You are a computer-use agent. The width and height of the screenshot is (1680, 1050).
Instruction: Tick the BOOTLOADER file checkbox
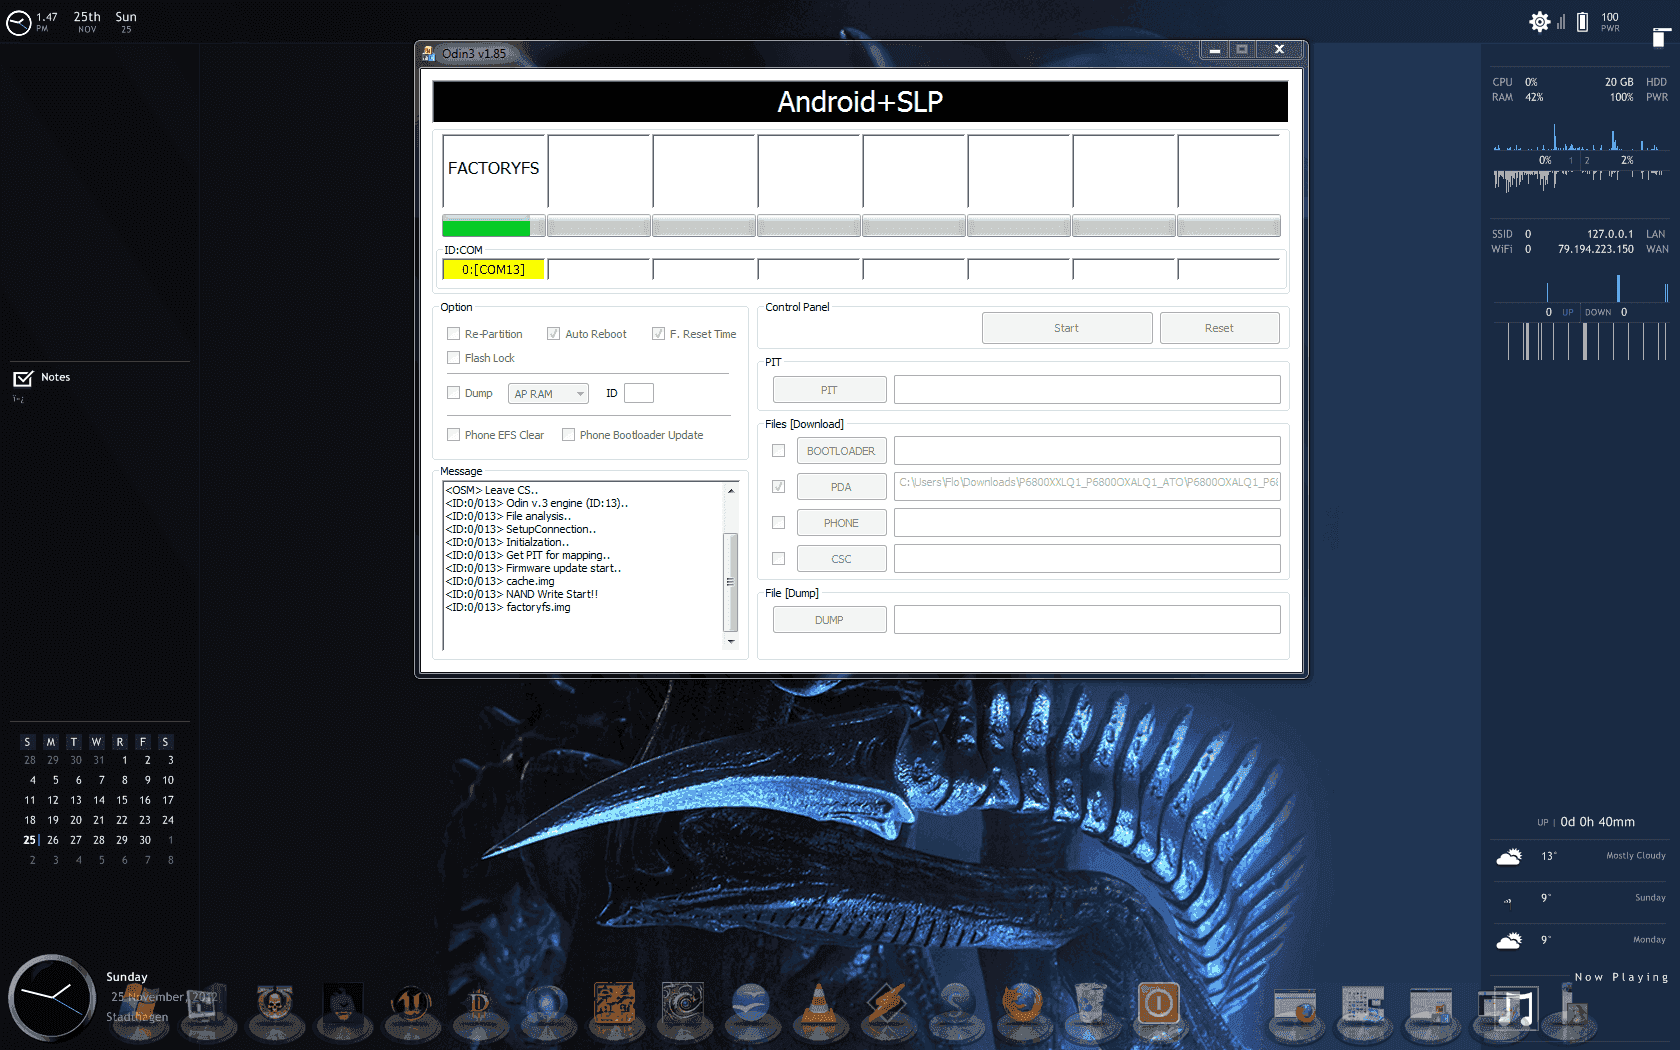coord(779,451)
